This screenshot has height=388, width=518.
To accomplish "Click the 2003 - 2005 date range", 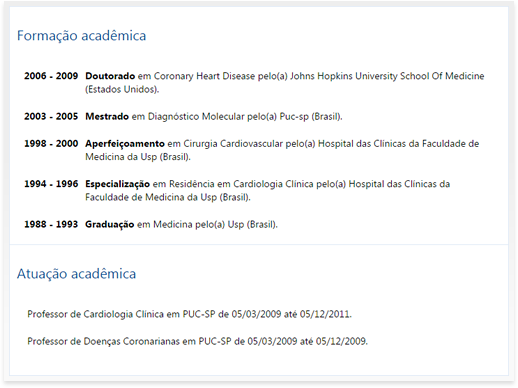I will (x=51, y=116).
